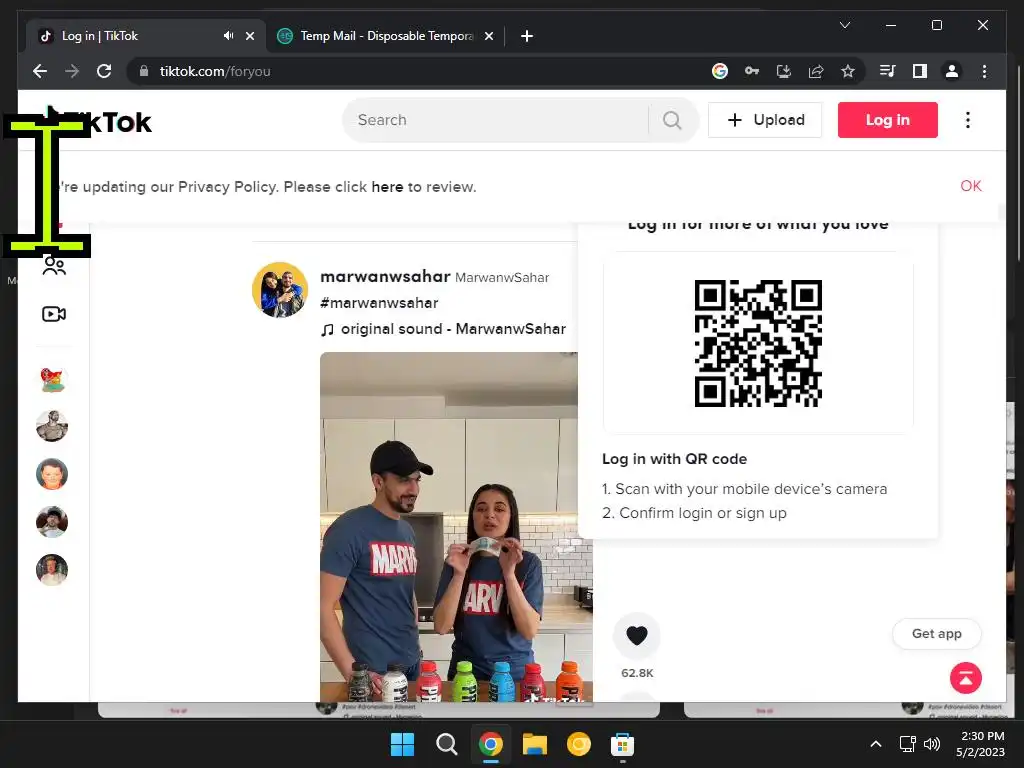Viewport: 1024px width, 768px height.
Task: Open the LIVE camera icon in sidebar
Action: point(54,314)
